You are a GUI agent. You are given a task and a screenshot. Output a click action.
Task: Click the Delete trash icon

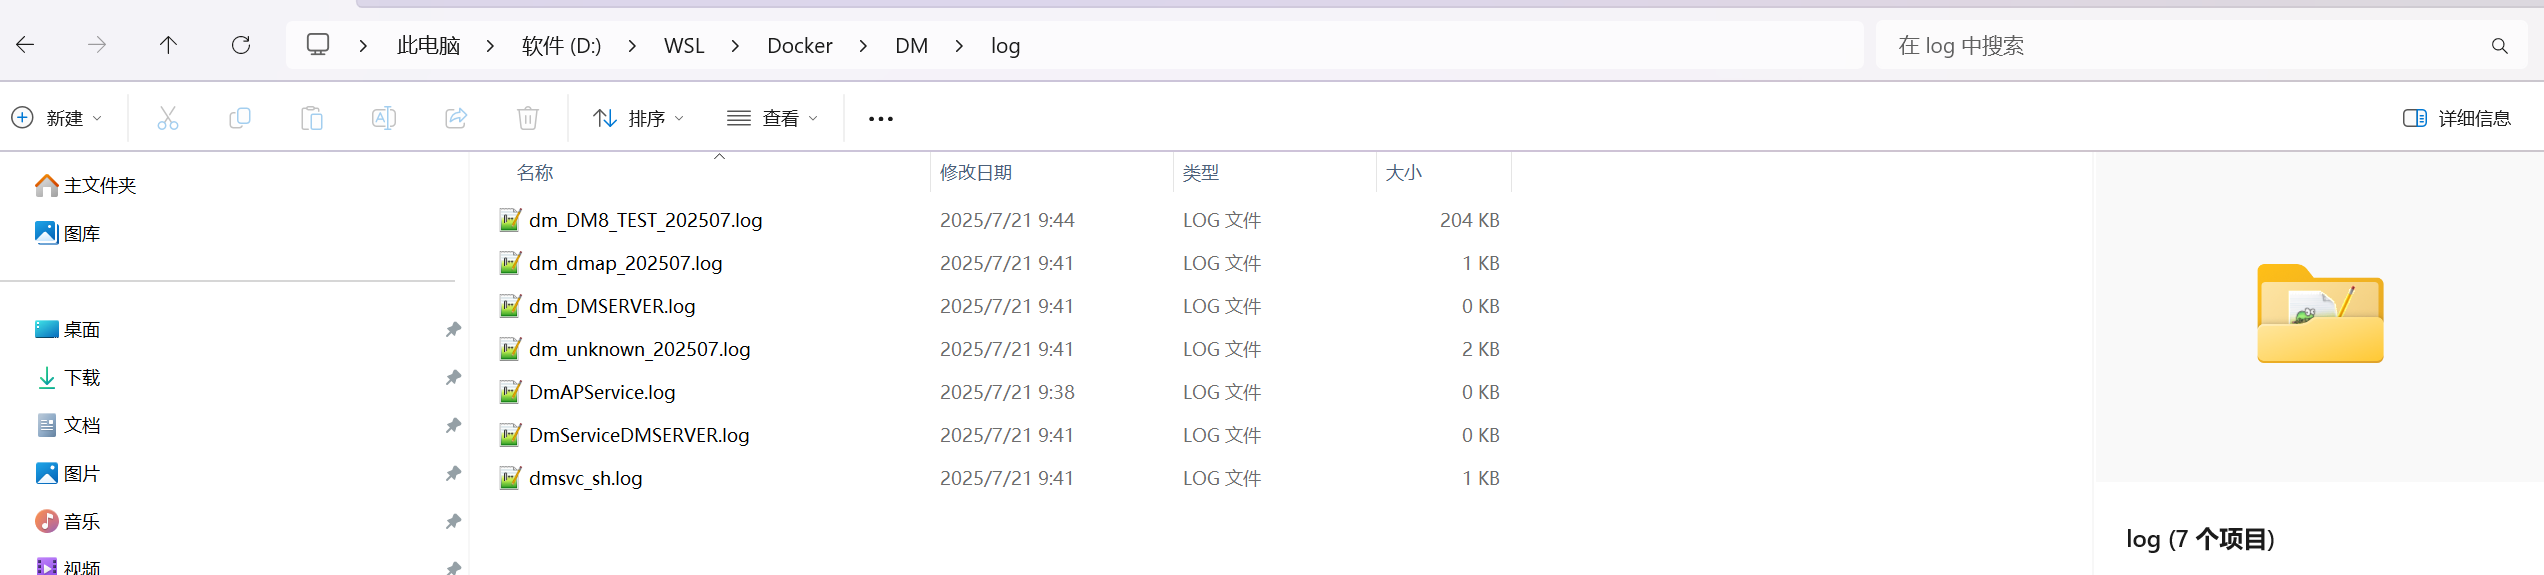[x=528, y=118]
